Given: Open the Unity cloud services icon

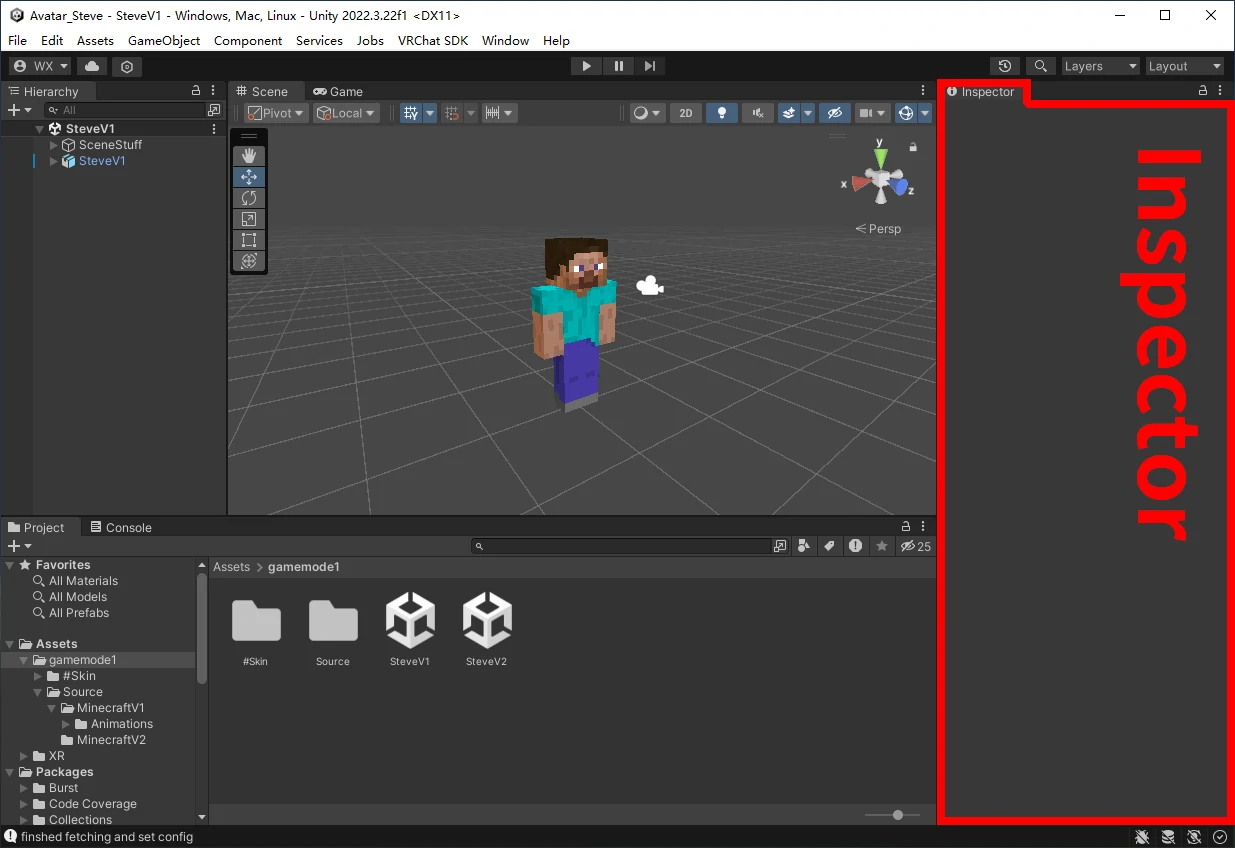Looking at the screenshot, I should click(x=92, y=66).
